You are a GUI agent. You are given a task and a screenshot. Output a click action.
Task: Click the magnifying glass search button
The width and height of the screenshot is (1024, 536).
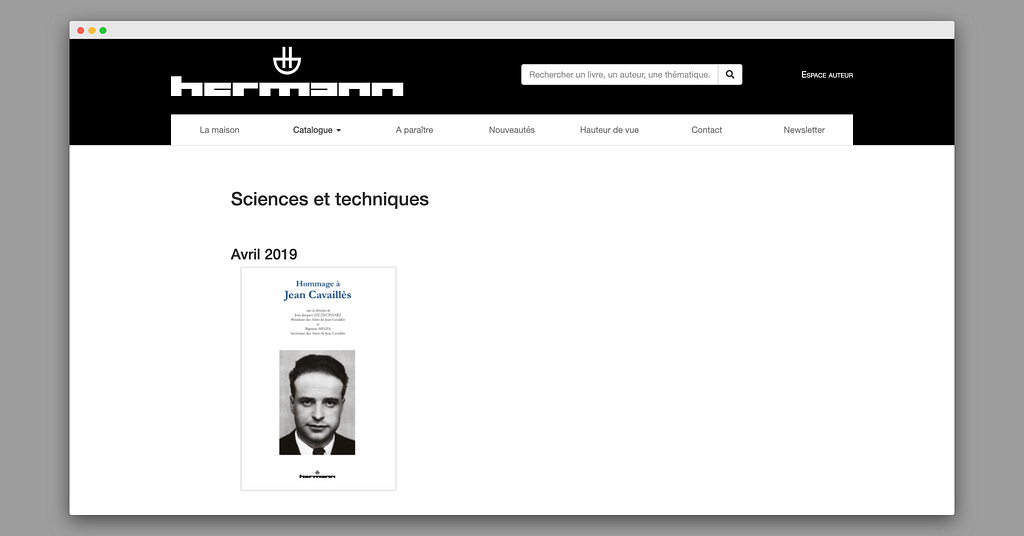730,74
